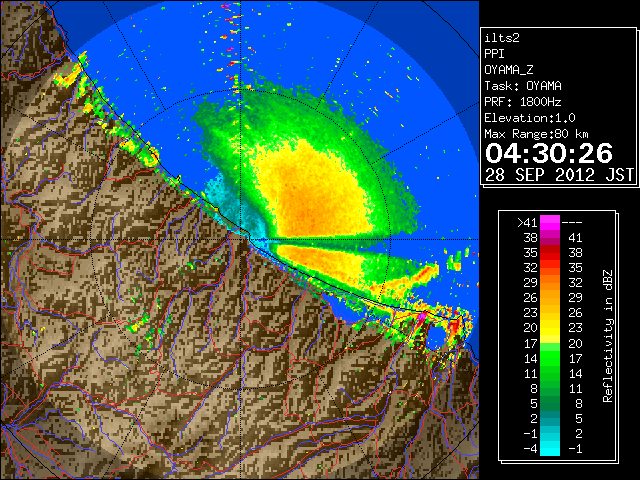
Task: Pick the cyan -4 dBZ color band
Action: [x=550, y=449]
